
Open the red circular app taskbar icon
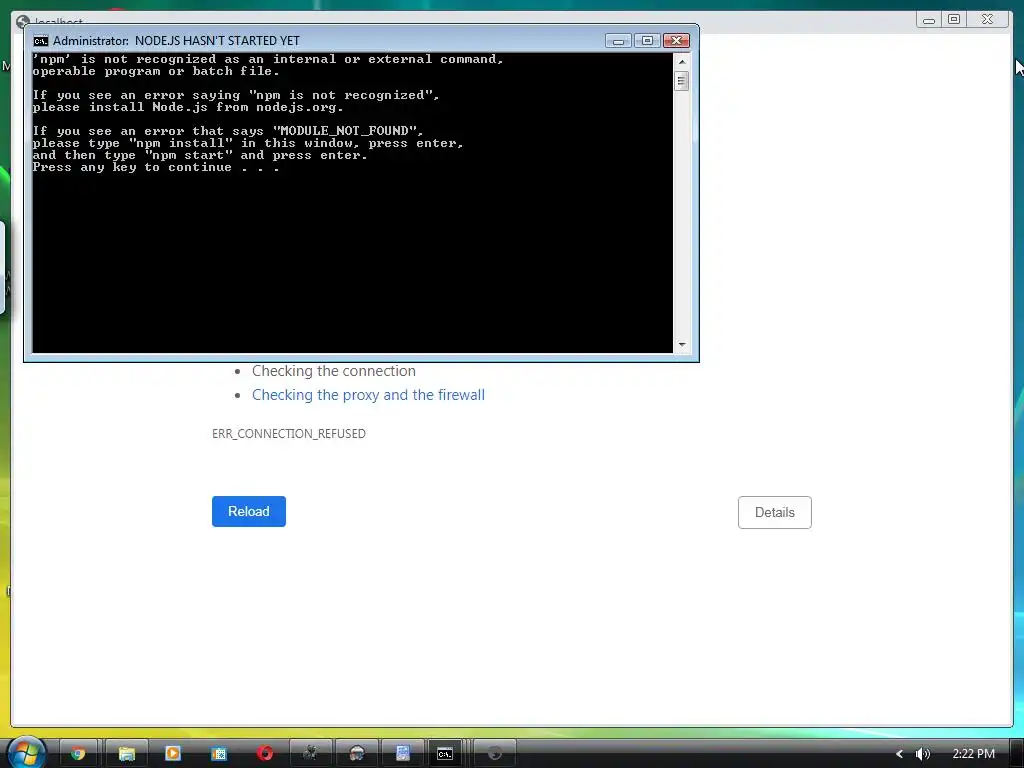point(264,753)
